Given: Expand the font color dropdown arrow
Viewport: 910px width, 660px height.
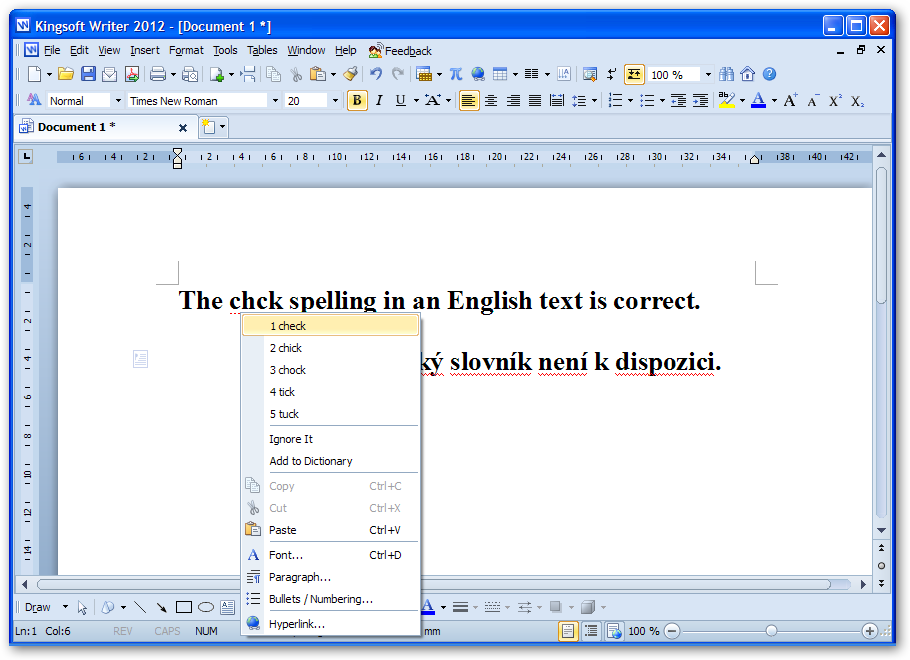Looking at the screenshot, I should coord(774,101).
